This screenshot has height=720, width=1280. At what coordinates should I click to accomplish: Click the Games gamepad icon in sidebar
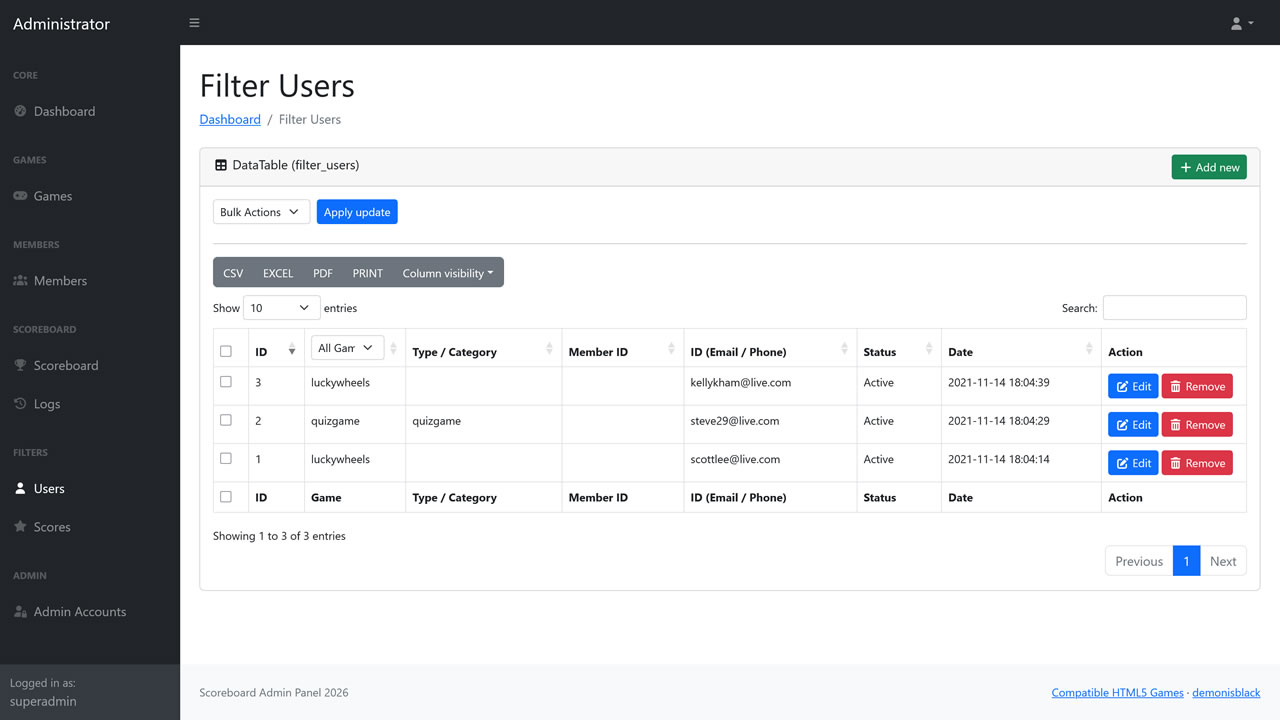pyautogui.click(x=20, y=196)
